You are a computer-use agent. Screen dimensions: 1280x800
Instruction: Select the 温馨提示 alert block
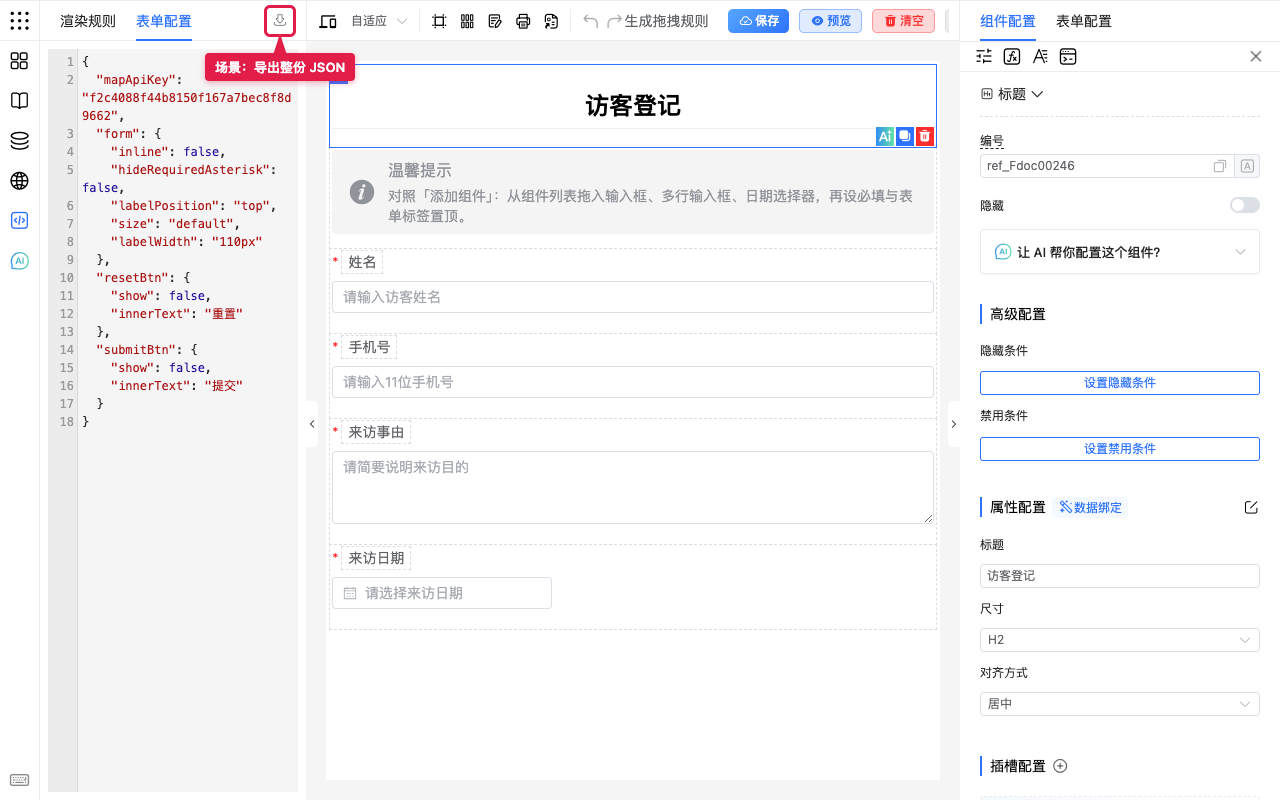pyautogui.click(x=633, y=194)
